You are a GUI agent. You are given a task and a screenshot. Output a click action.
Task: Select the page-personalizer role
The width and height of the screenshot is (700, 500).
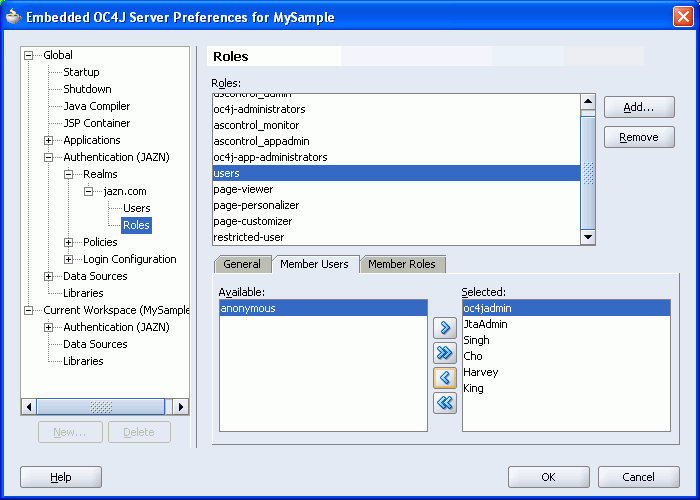(x=396, y=205)
